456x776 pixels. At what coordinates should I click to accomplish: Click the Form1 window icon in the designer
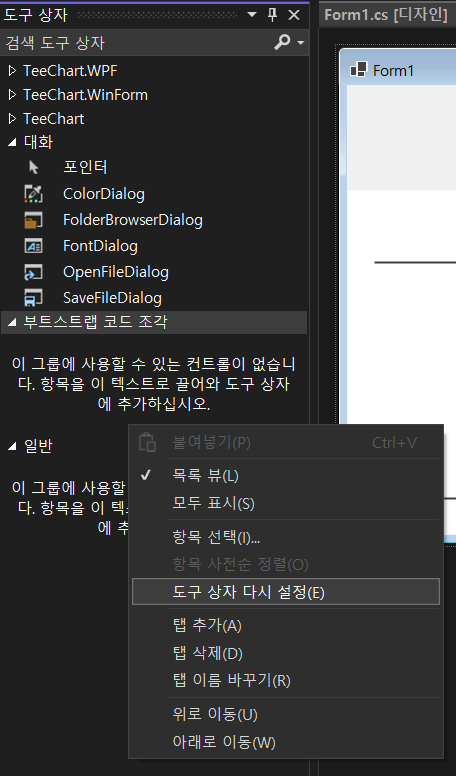[x=358, y=69]
